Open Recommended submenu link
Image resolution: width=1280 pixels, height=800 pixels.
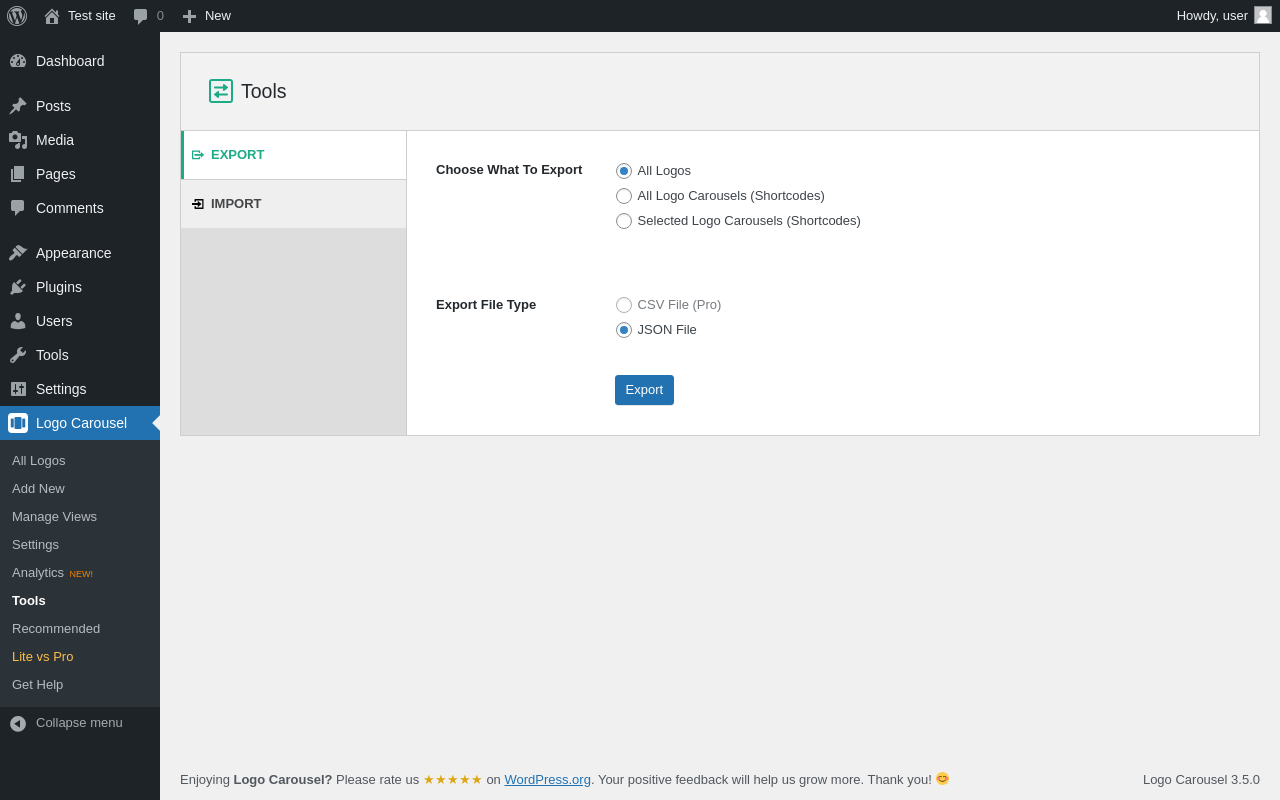tap(56, 629)
